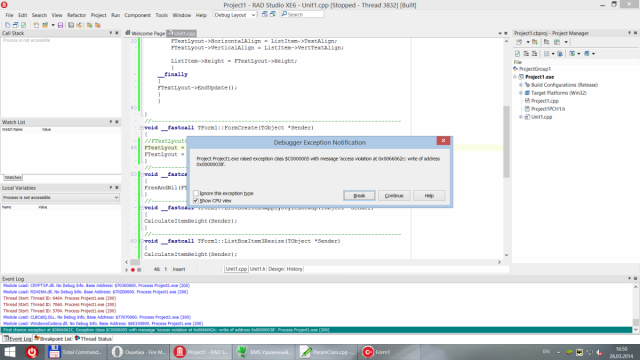Click Remove File from Project icon
640x360 pixels.
coord(98,25)
